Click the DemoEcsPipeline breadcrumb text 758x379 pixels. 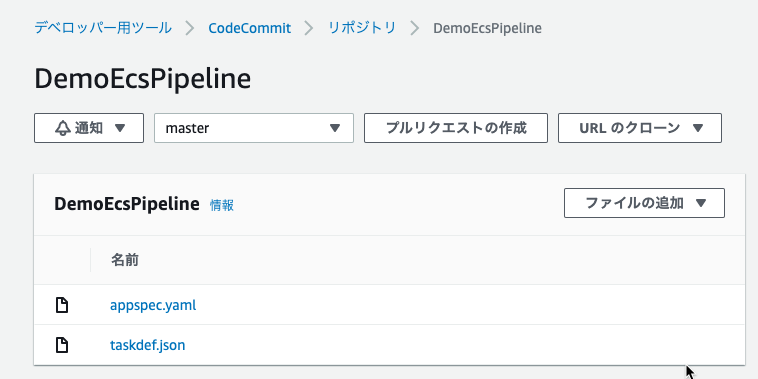pyautogui.click(x=487, y=28)
